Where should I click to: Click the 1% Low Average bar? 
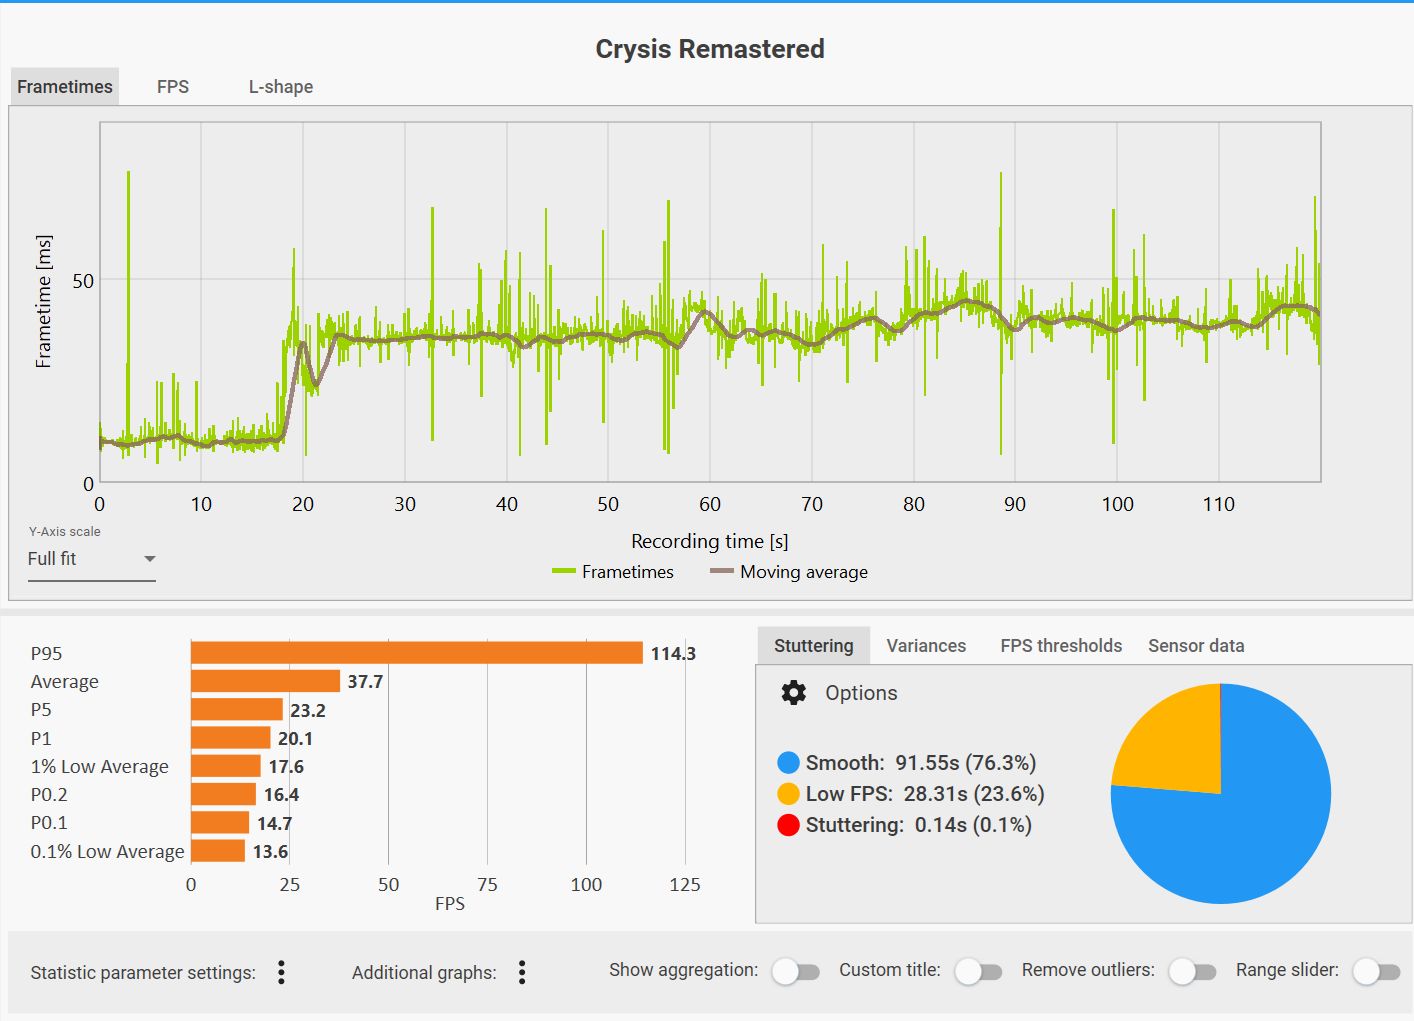tap(226, 766)
